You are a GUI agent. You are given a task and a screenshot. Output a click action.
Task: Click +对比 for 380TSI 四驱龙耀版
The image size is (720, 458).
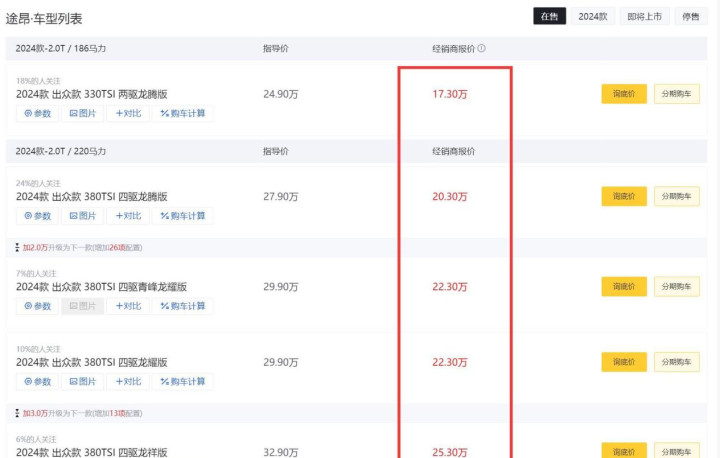pos(128,381)
